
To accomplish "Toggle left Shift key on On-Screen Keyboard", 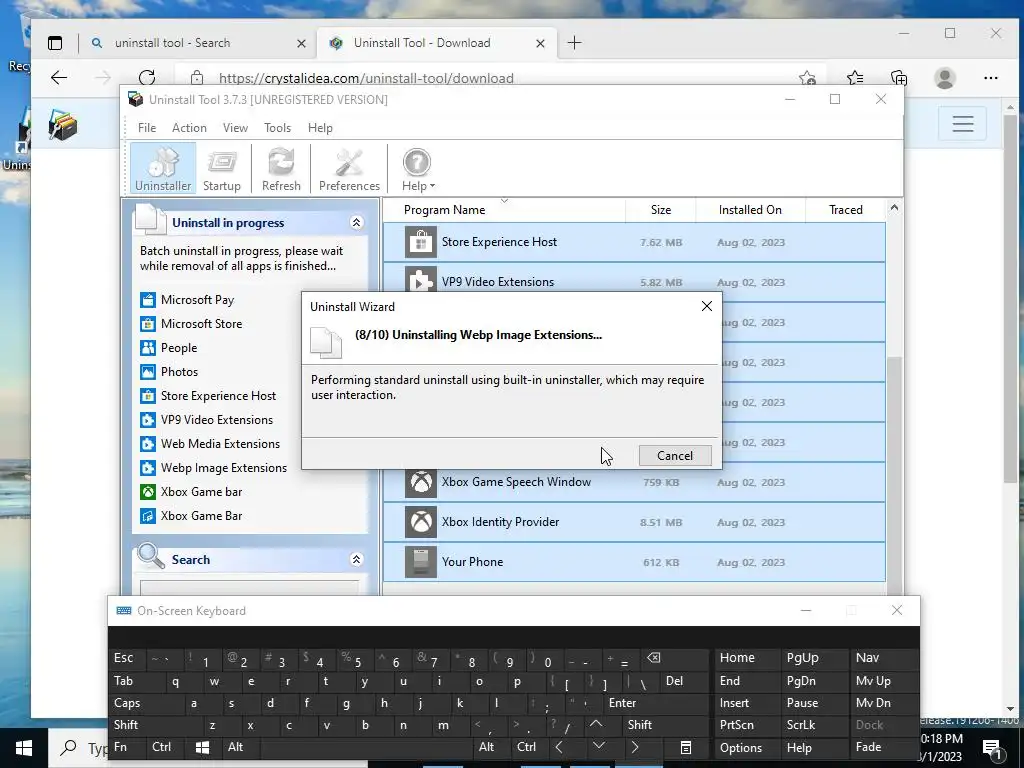I will click(126, 725).
